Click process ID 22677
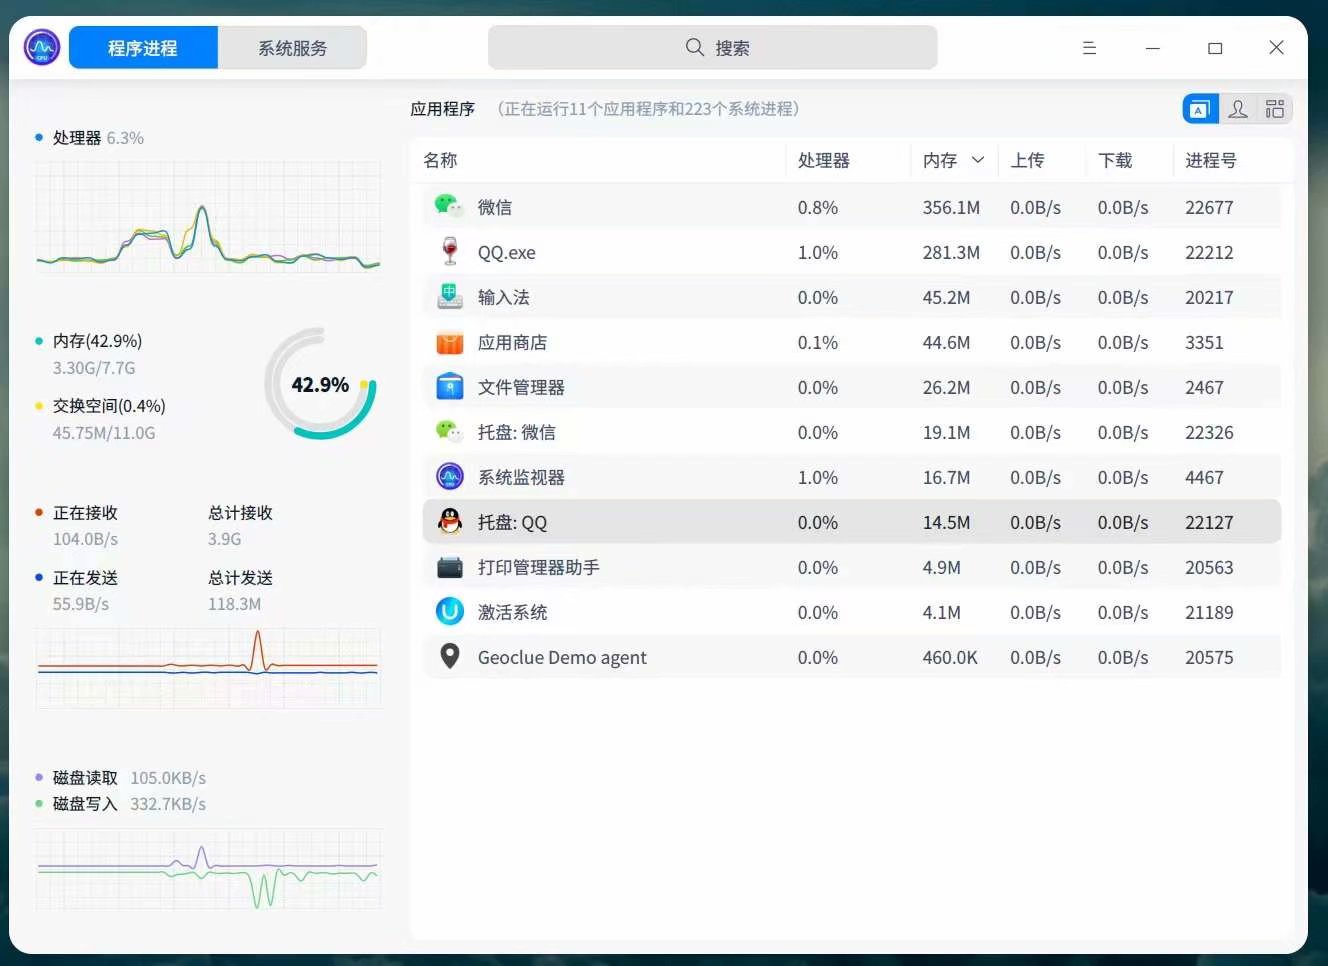Screen dimensions: 1328x966 (x=1209, y=207)
